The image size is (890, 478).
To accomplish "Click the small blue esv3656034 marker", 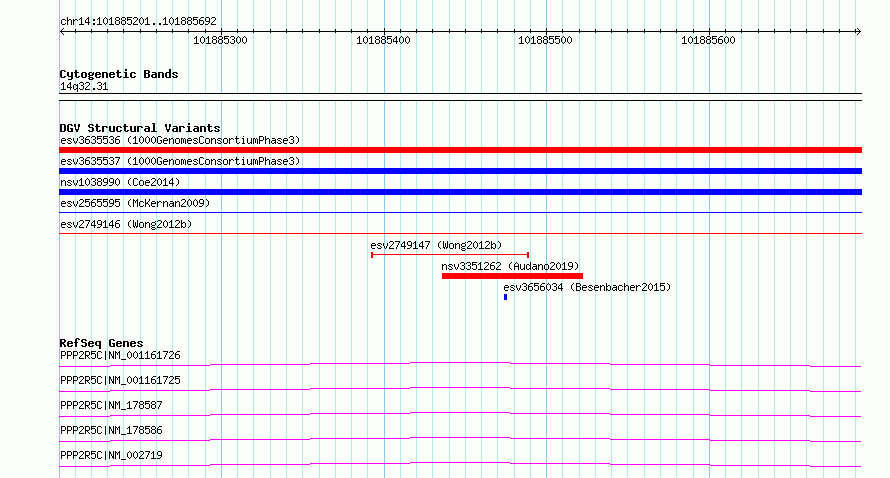I will coord(505,297).
